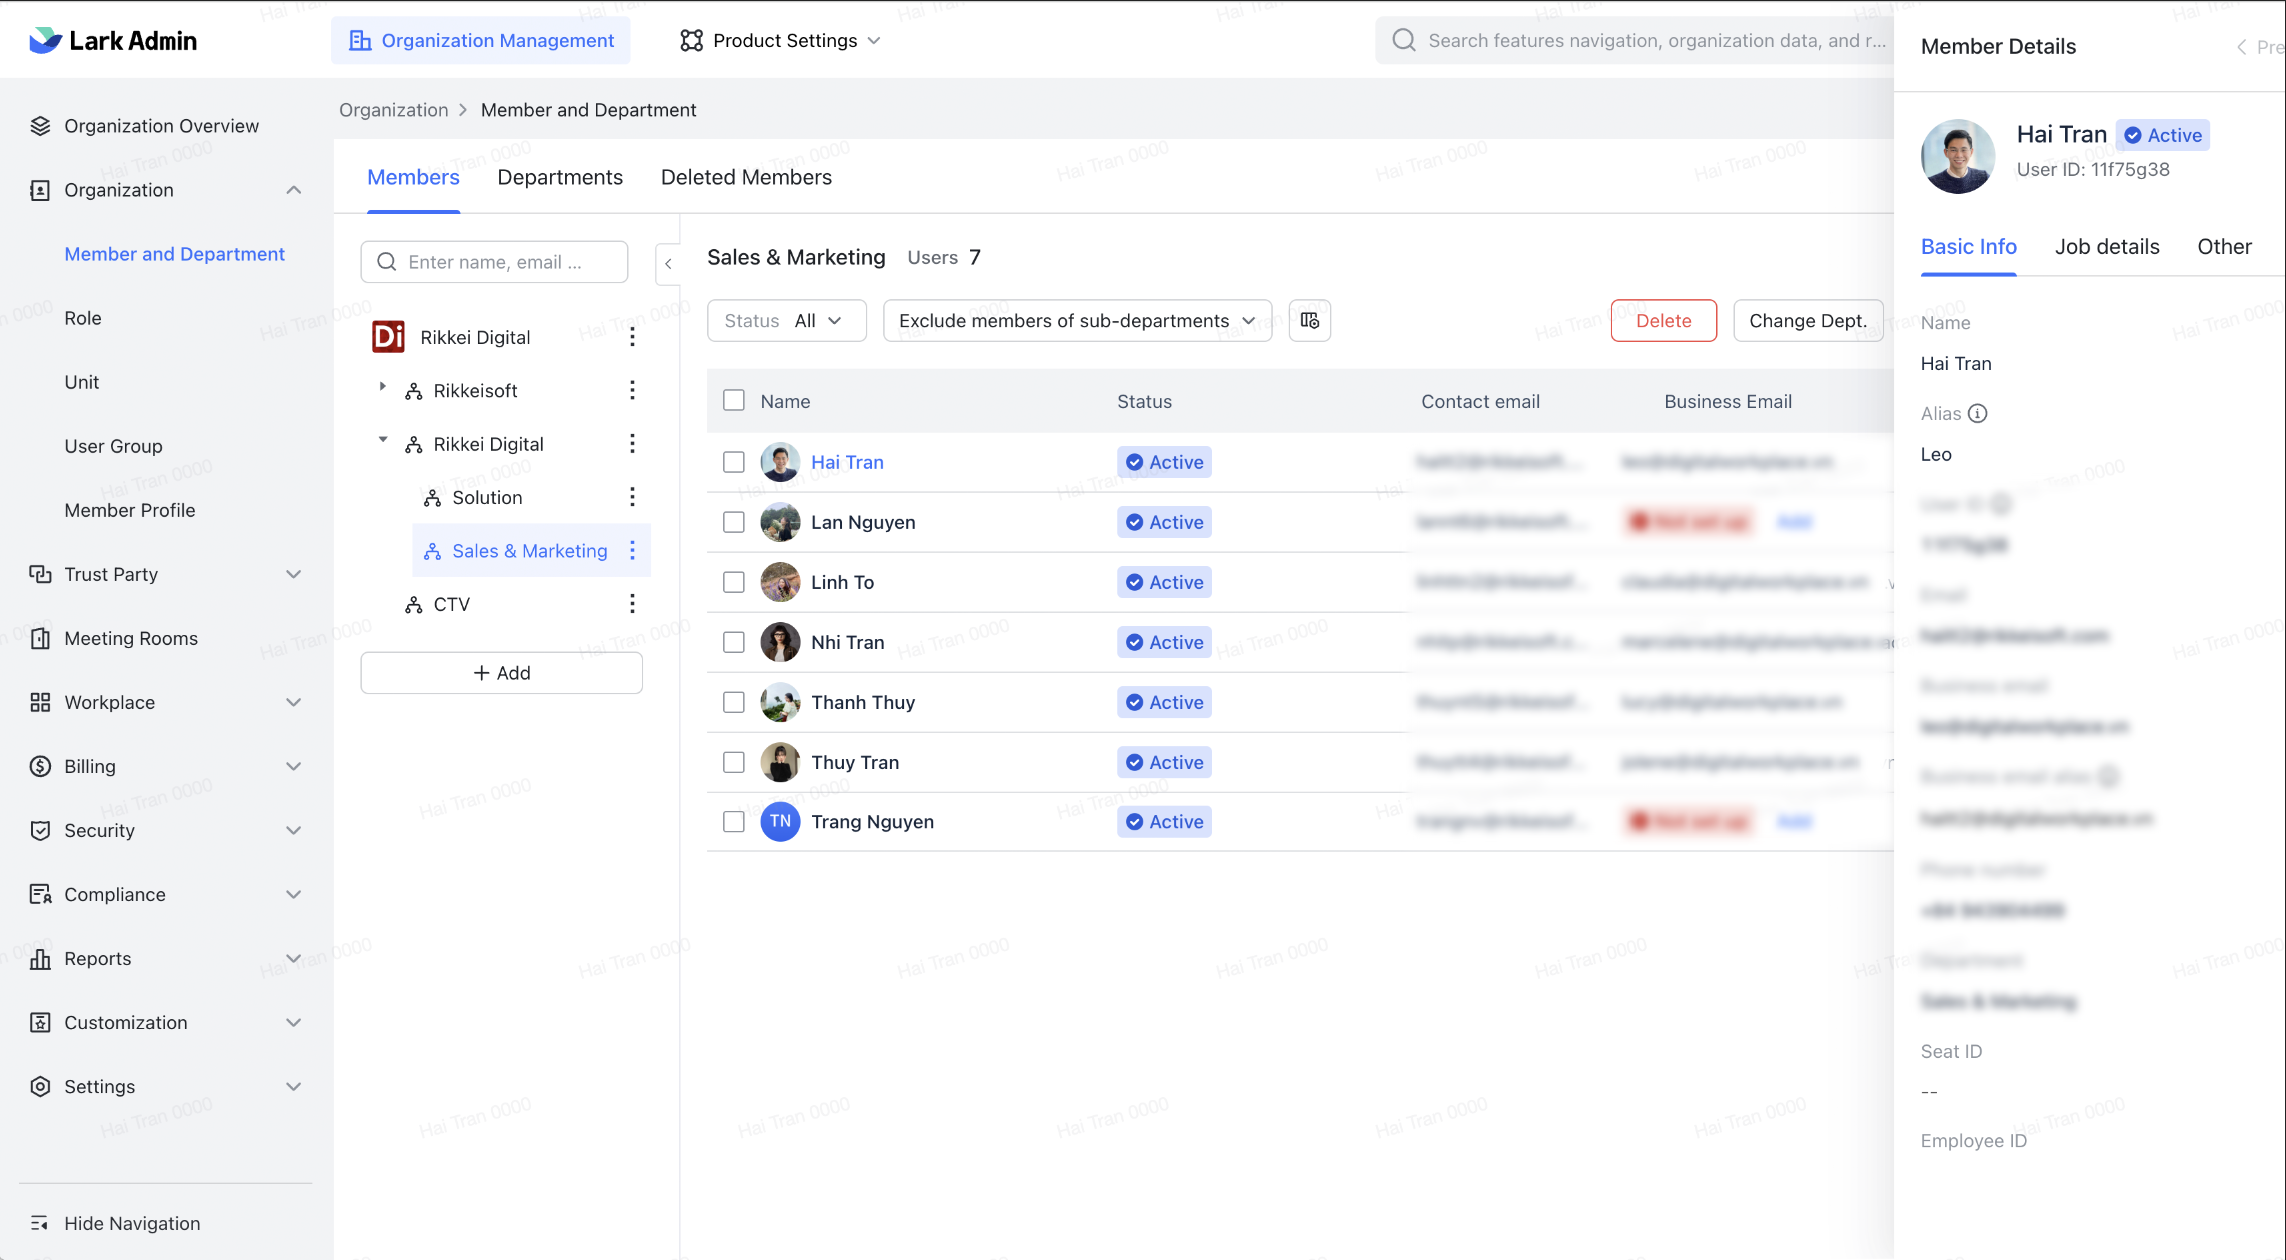The height and width of the screenshot is (1260, 2286).
Task: Open the Exclude members of sub-departments dropdown
Action: tap(1077, 321)
